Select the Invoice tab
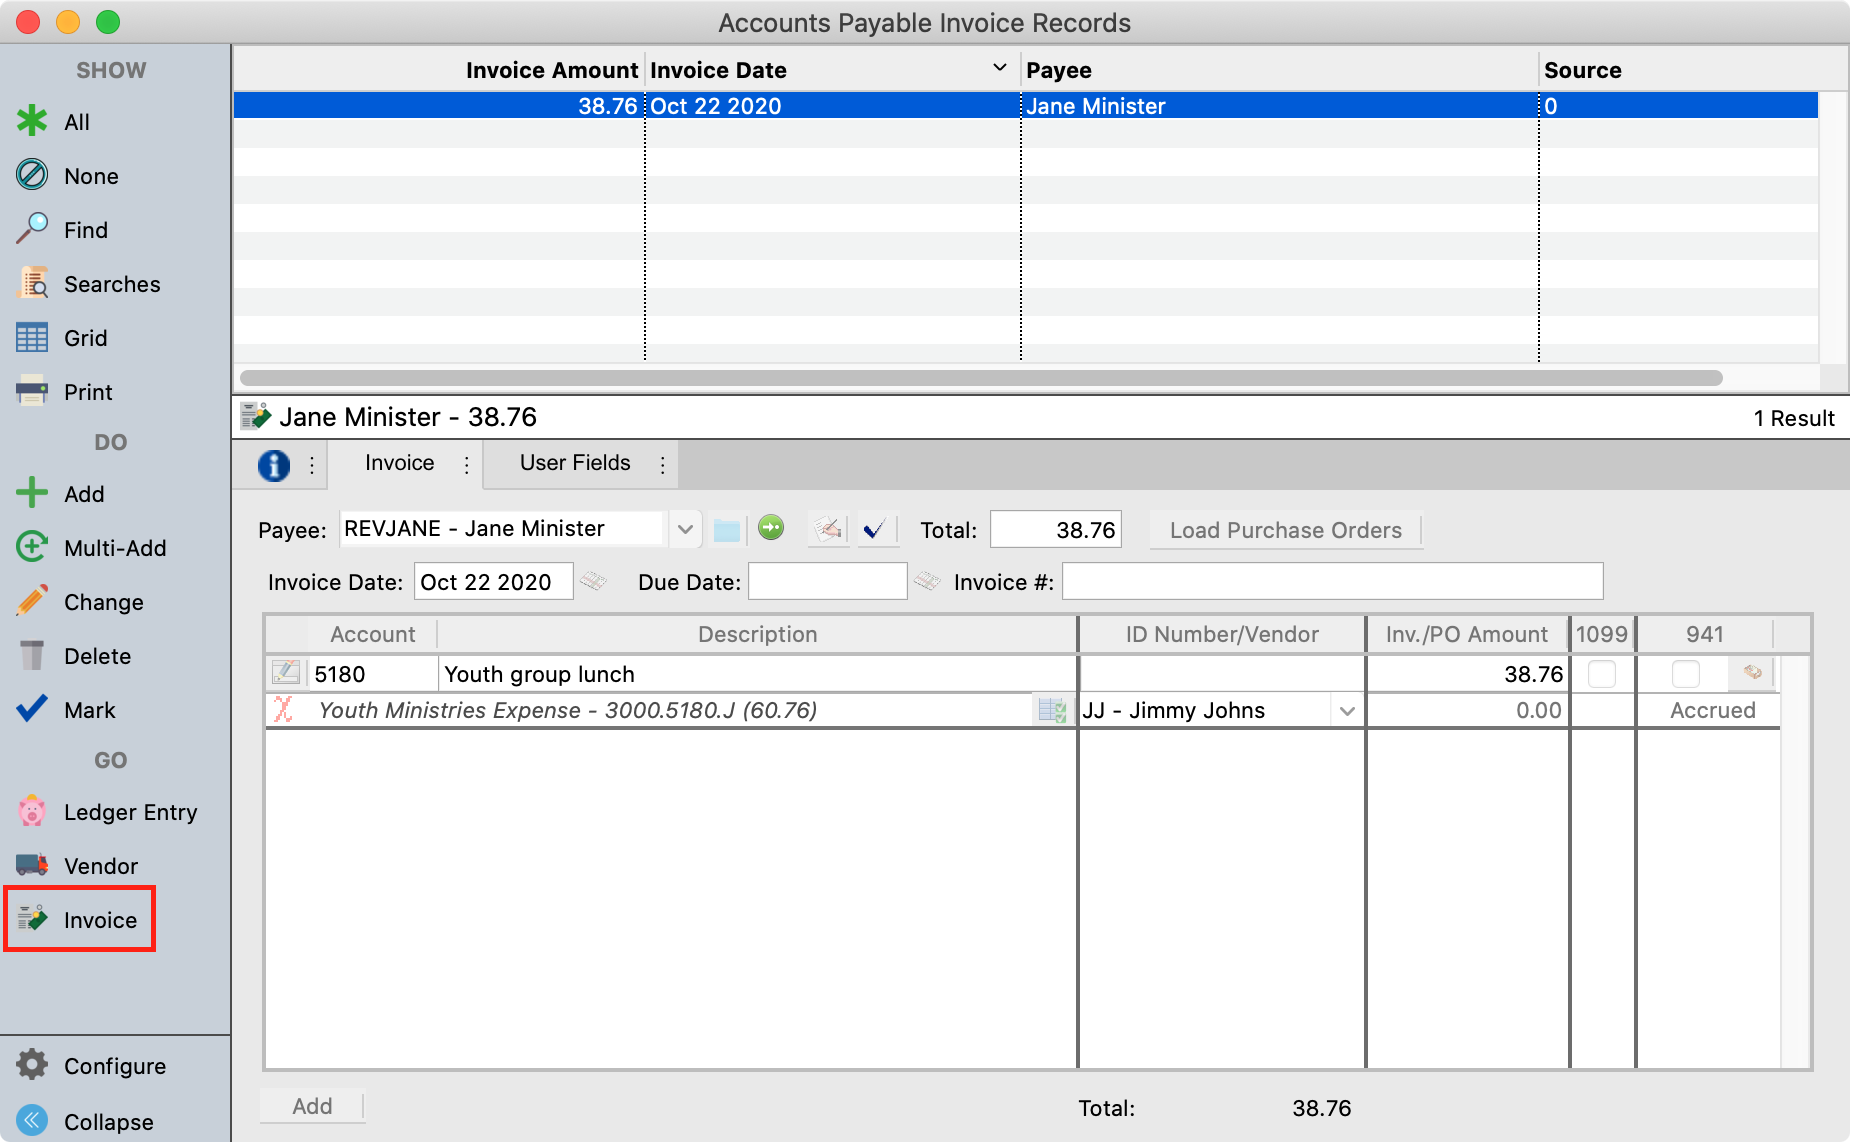Viewport: 1850px width, 1142px height. [x=399, y=463]
